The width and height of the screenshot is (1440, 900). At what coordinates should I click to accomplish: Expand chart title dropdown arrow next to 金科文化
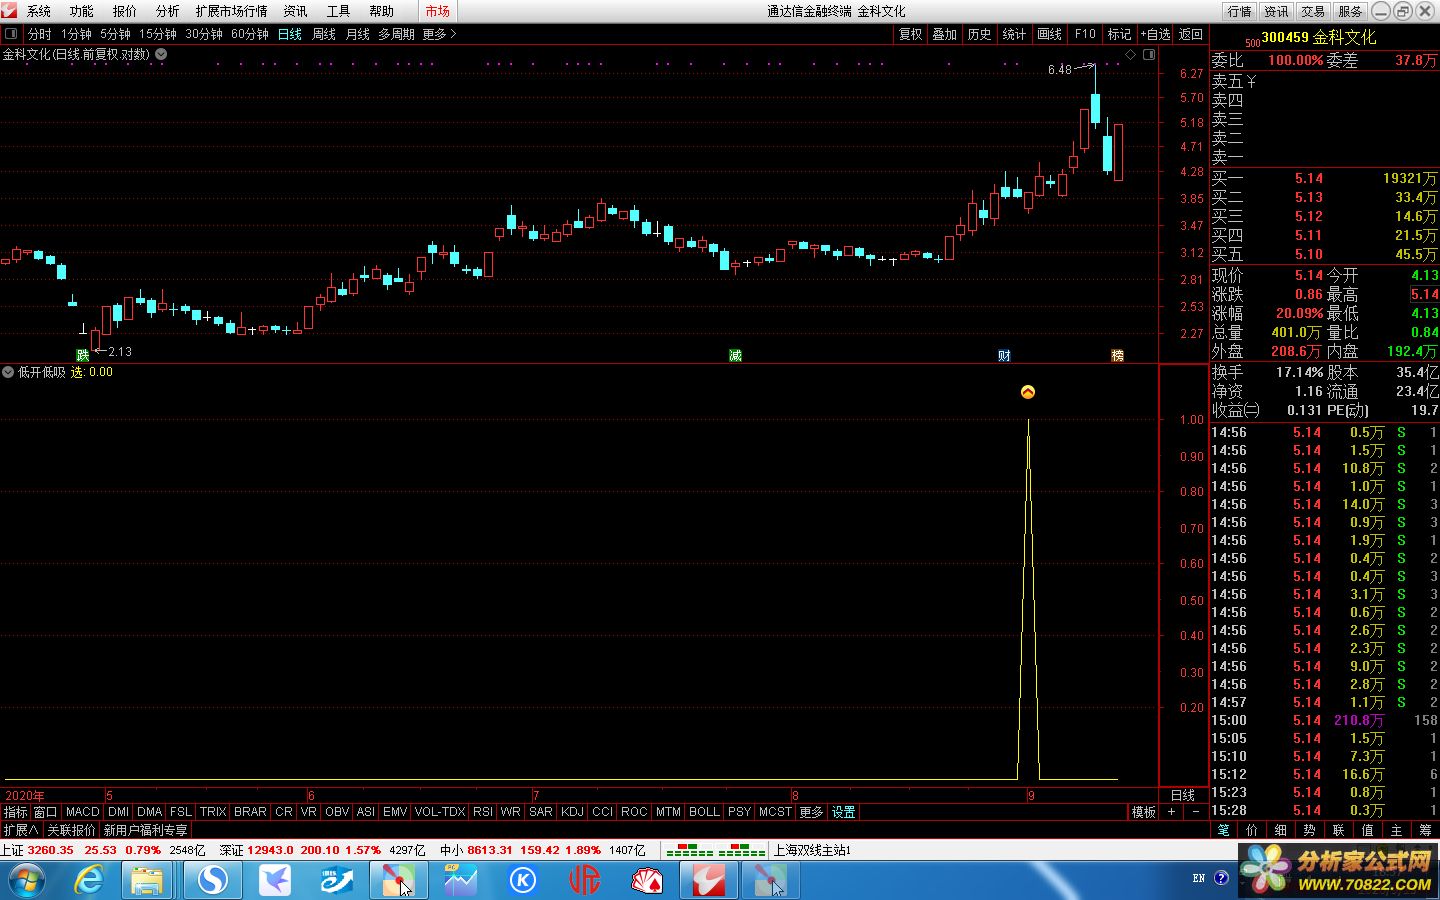click(161, 54)
